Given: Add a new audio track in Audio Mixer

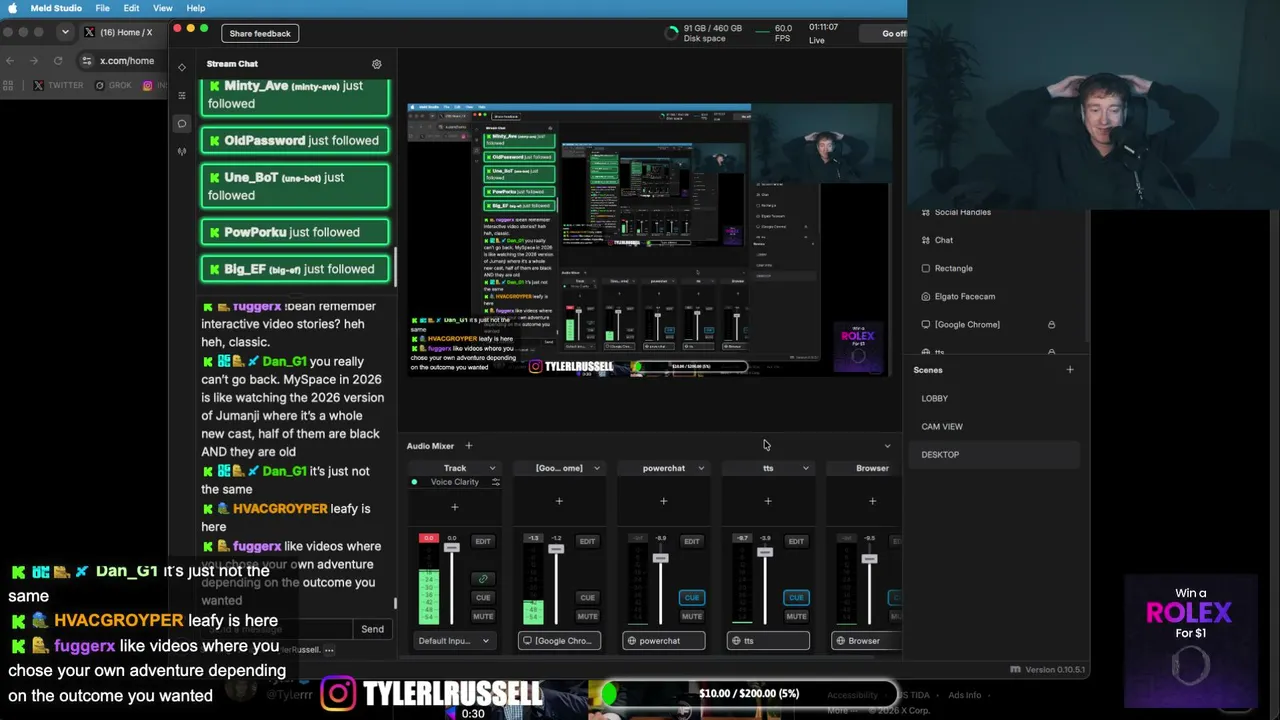Looking at the screenshot, I should coord(468,446).
